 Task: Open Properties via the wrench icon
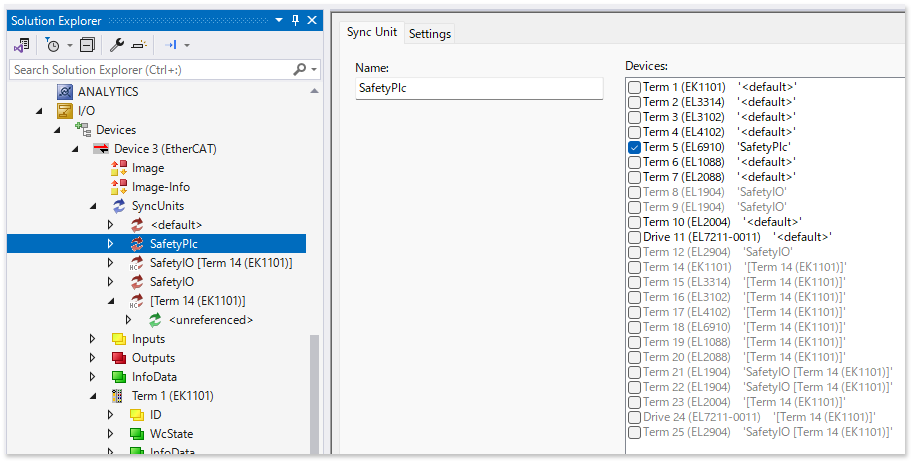coord(116,45)
